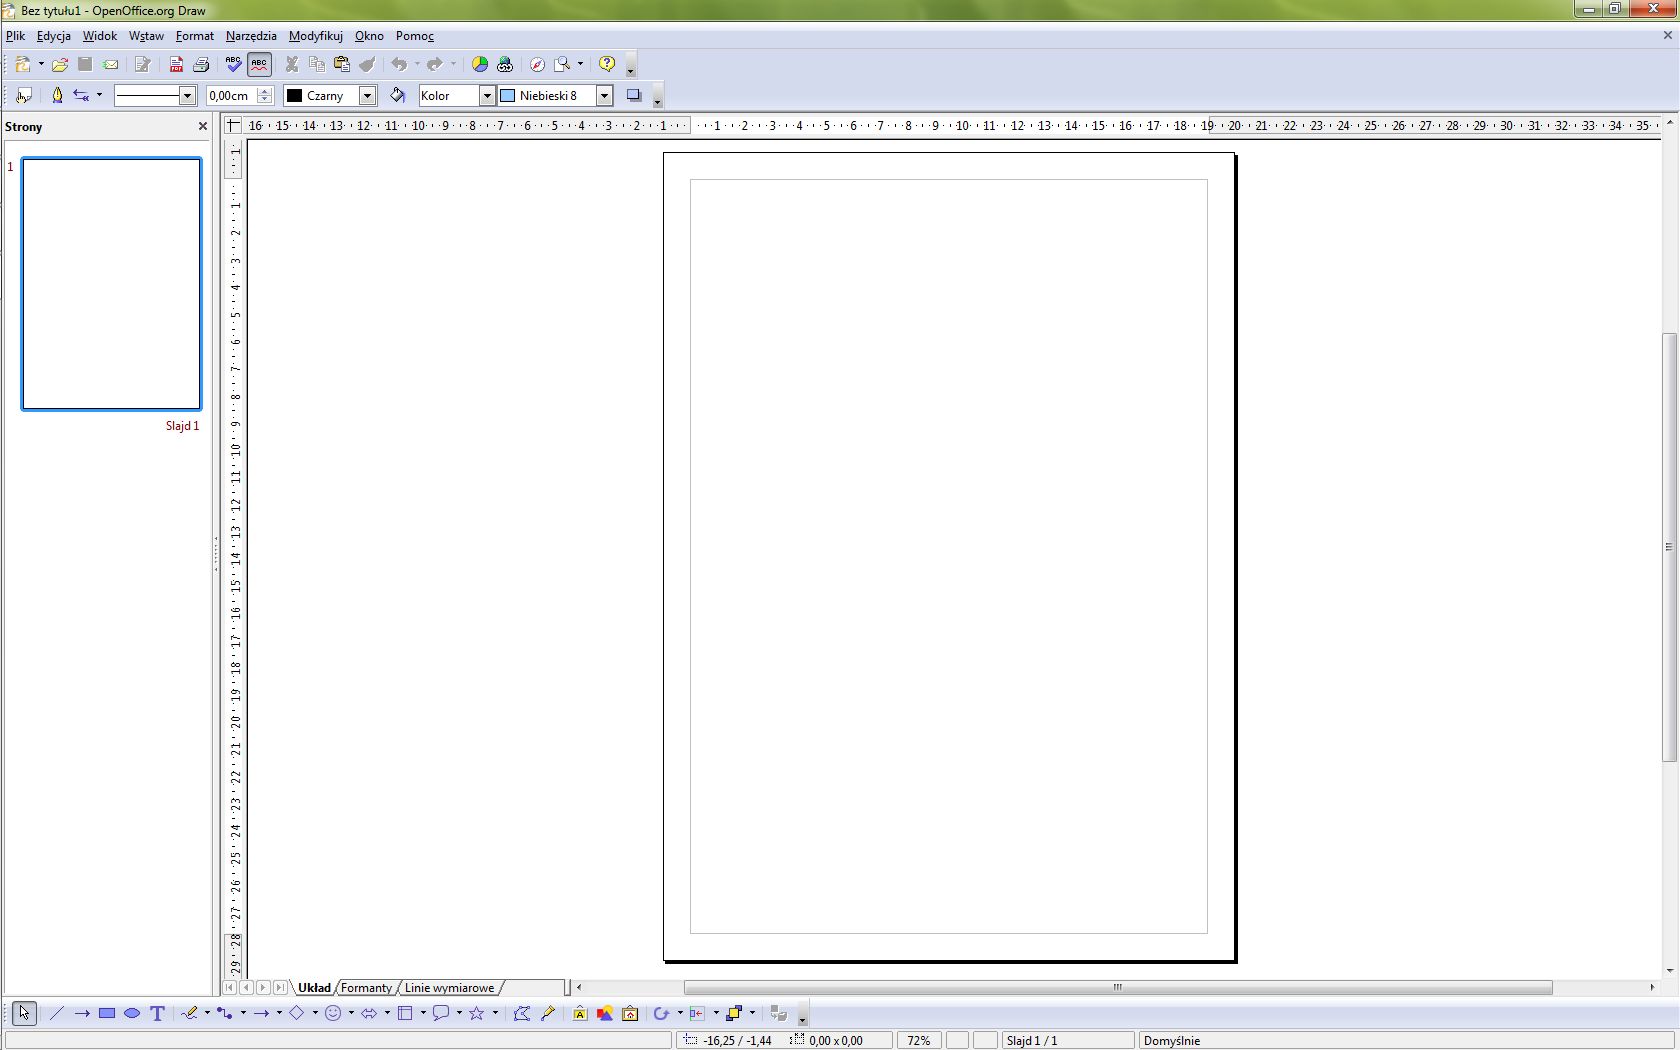
Task: Click the Print printer icon
Action: coord(201,64)
